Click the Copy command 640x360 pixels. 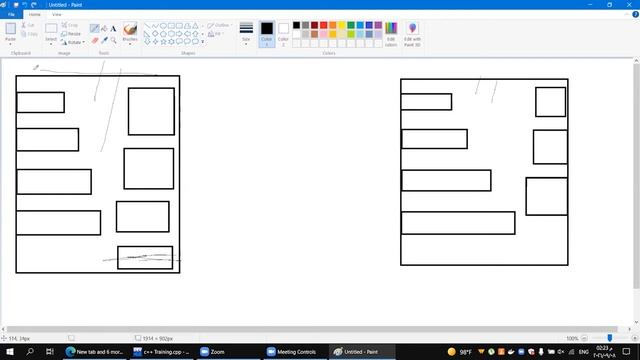tap(29, 34)
